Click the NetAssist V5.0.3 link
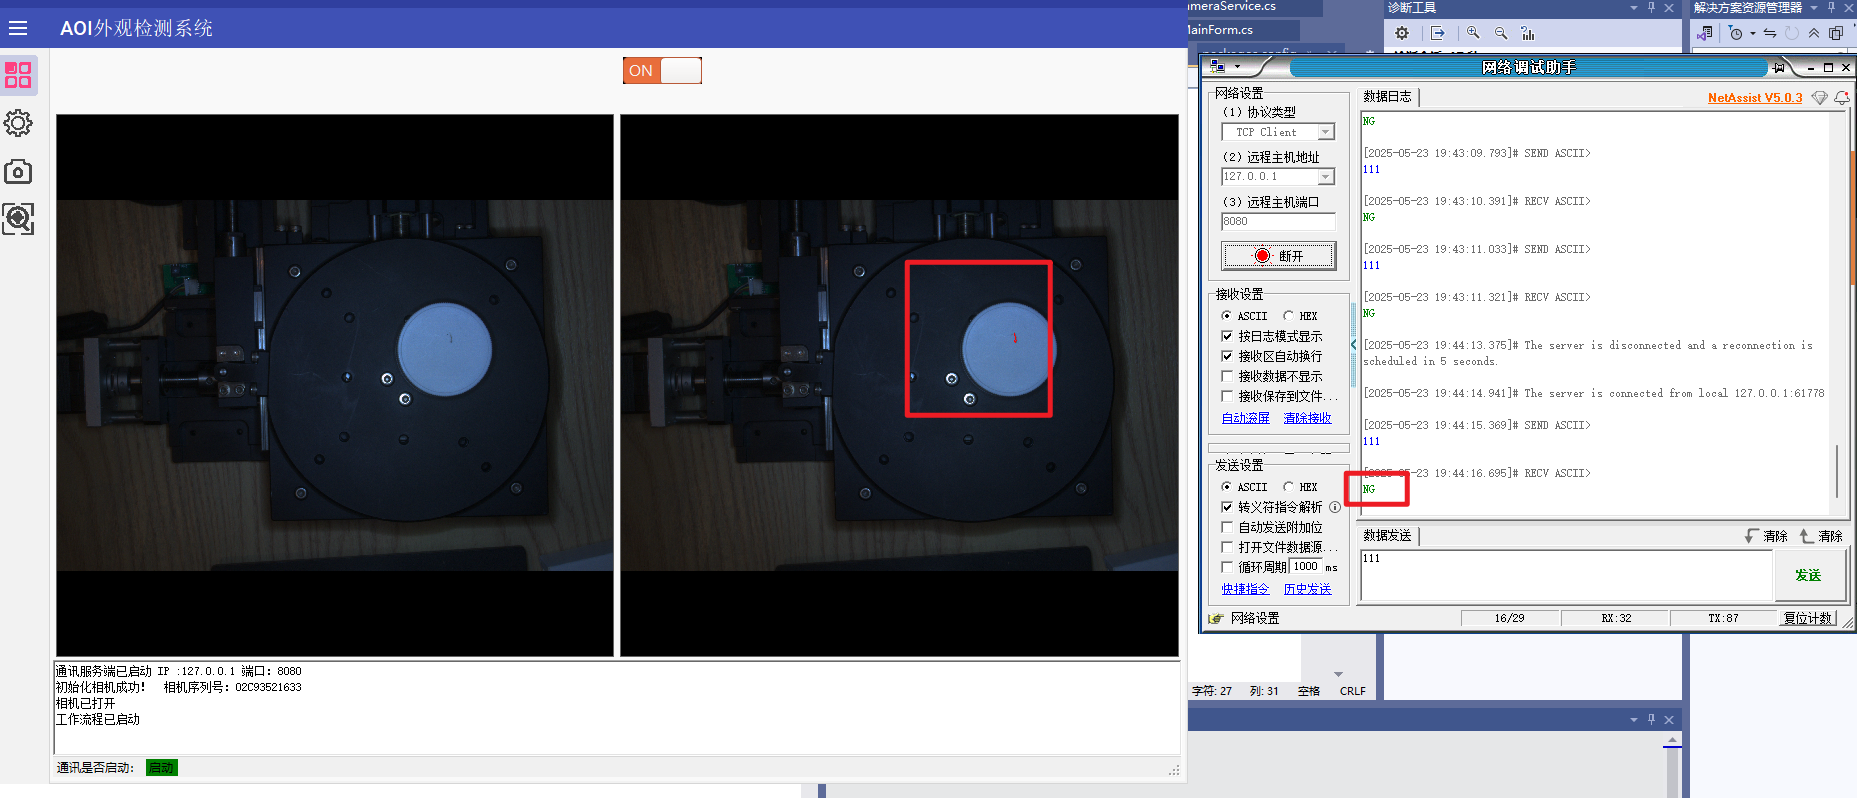 coord(1755,97)
